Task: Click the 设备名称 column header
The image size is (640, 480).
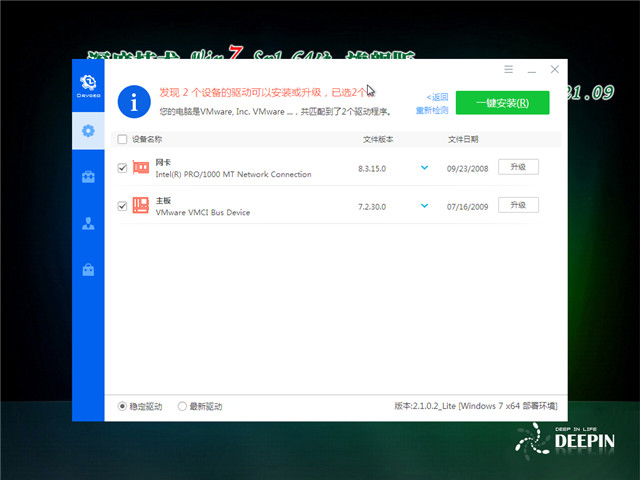Action: click(147, 139)
